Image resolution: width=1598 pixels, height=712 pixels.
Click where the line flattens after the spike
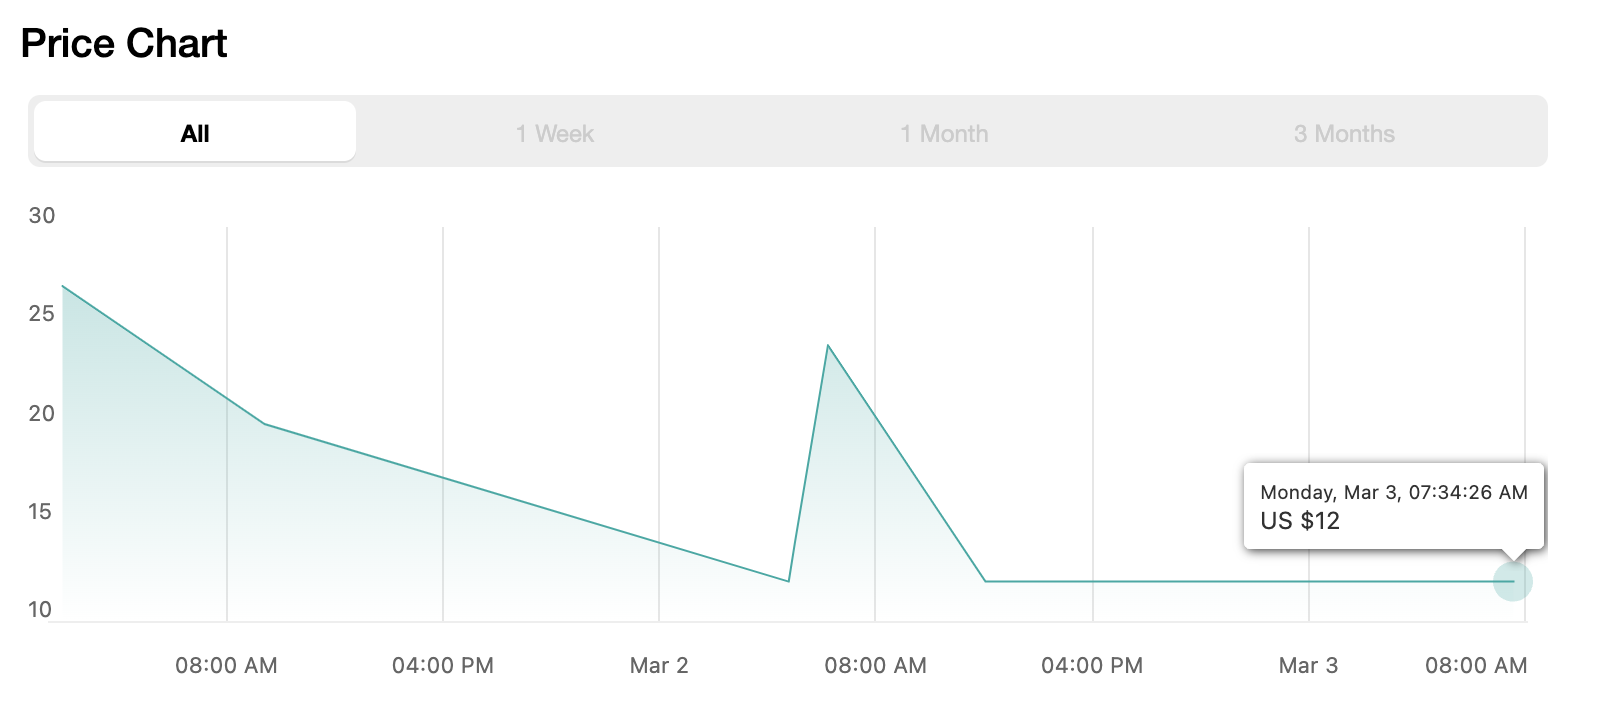986,581
